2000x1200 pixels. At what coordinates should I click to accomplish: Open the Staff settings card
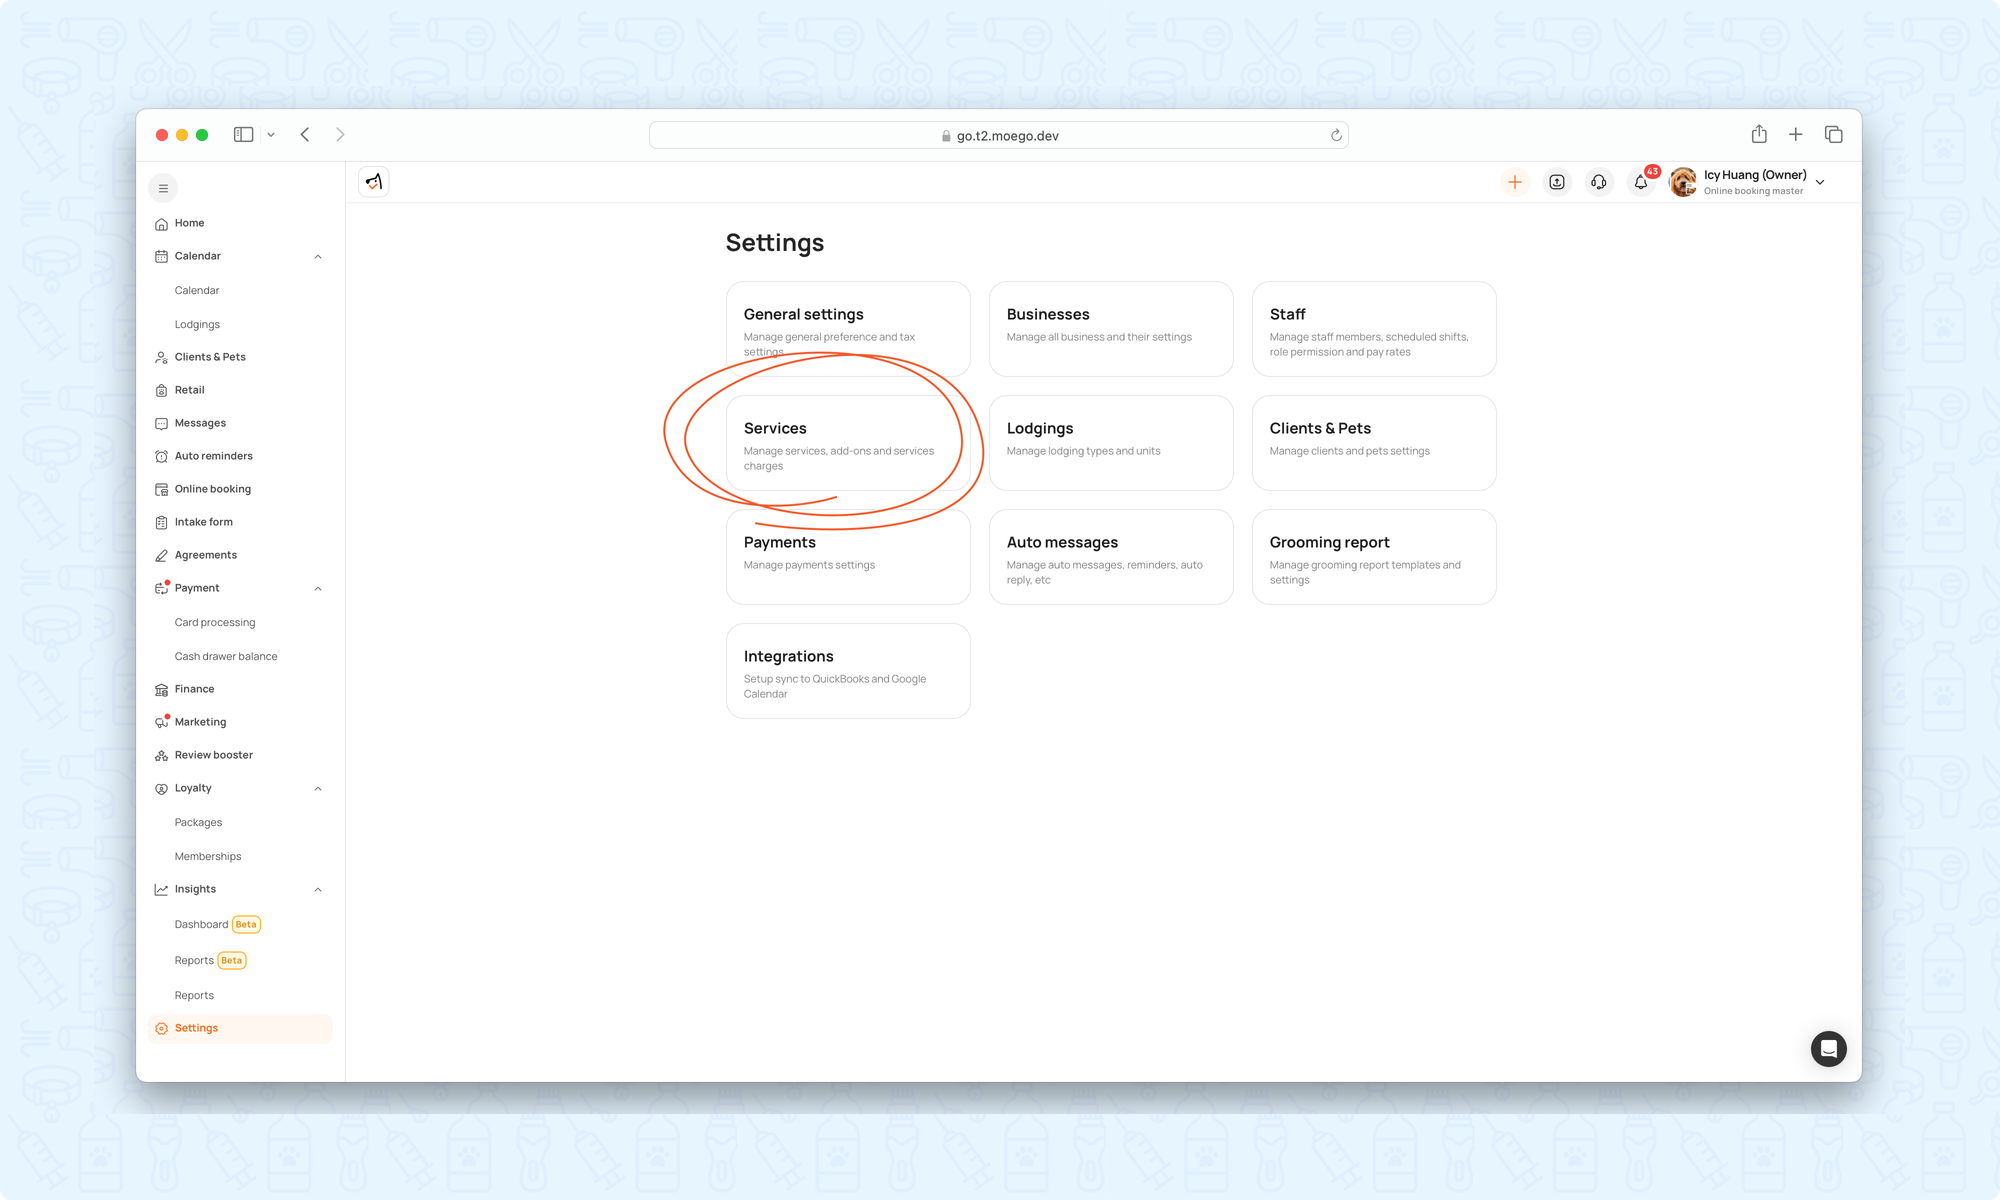[x=1373, y=329]
